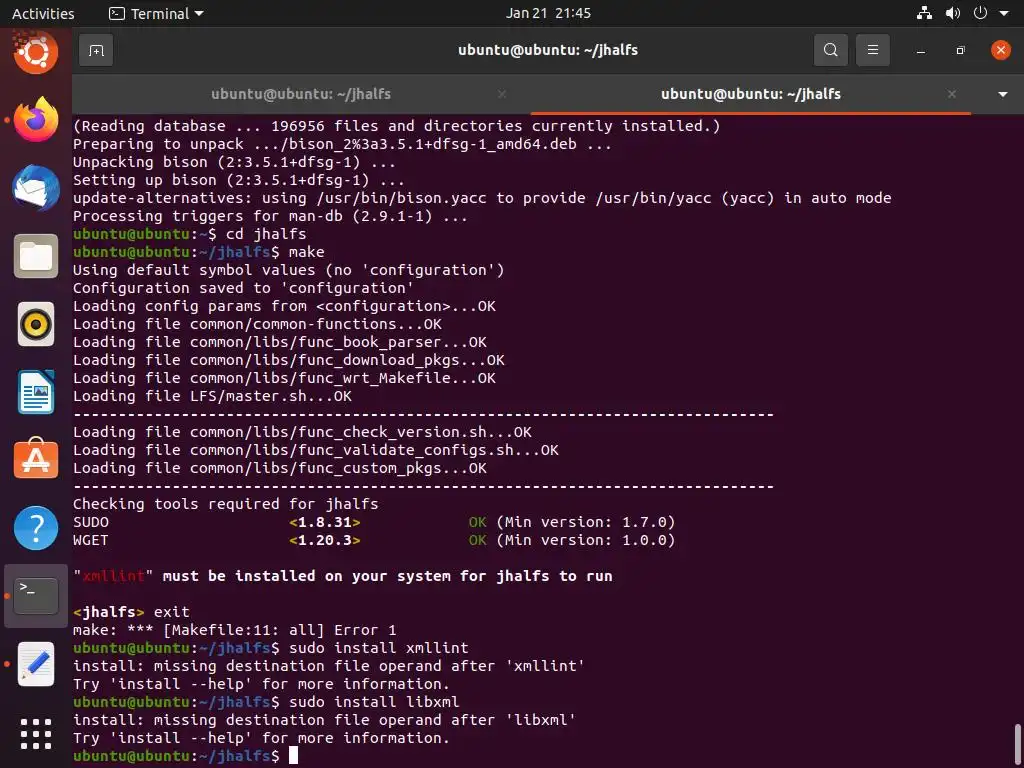Close the second jhalfs tab
1024x768 pixels.
pyautogui.click(x=952, y=94)
